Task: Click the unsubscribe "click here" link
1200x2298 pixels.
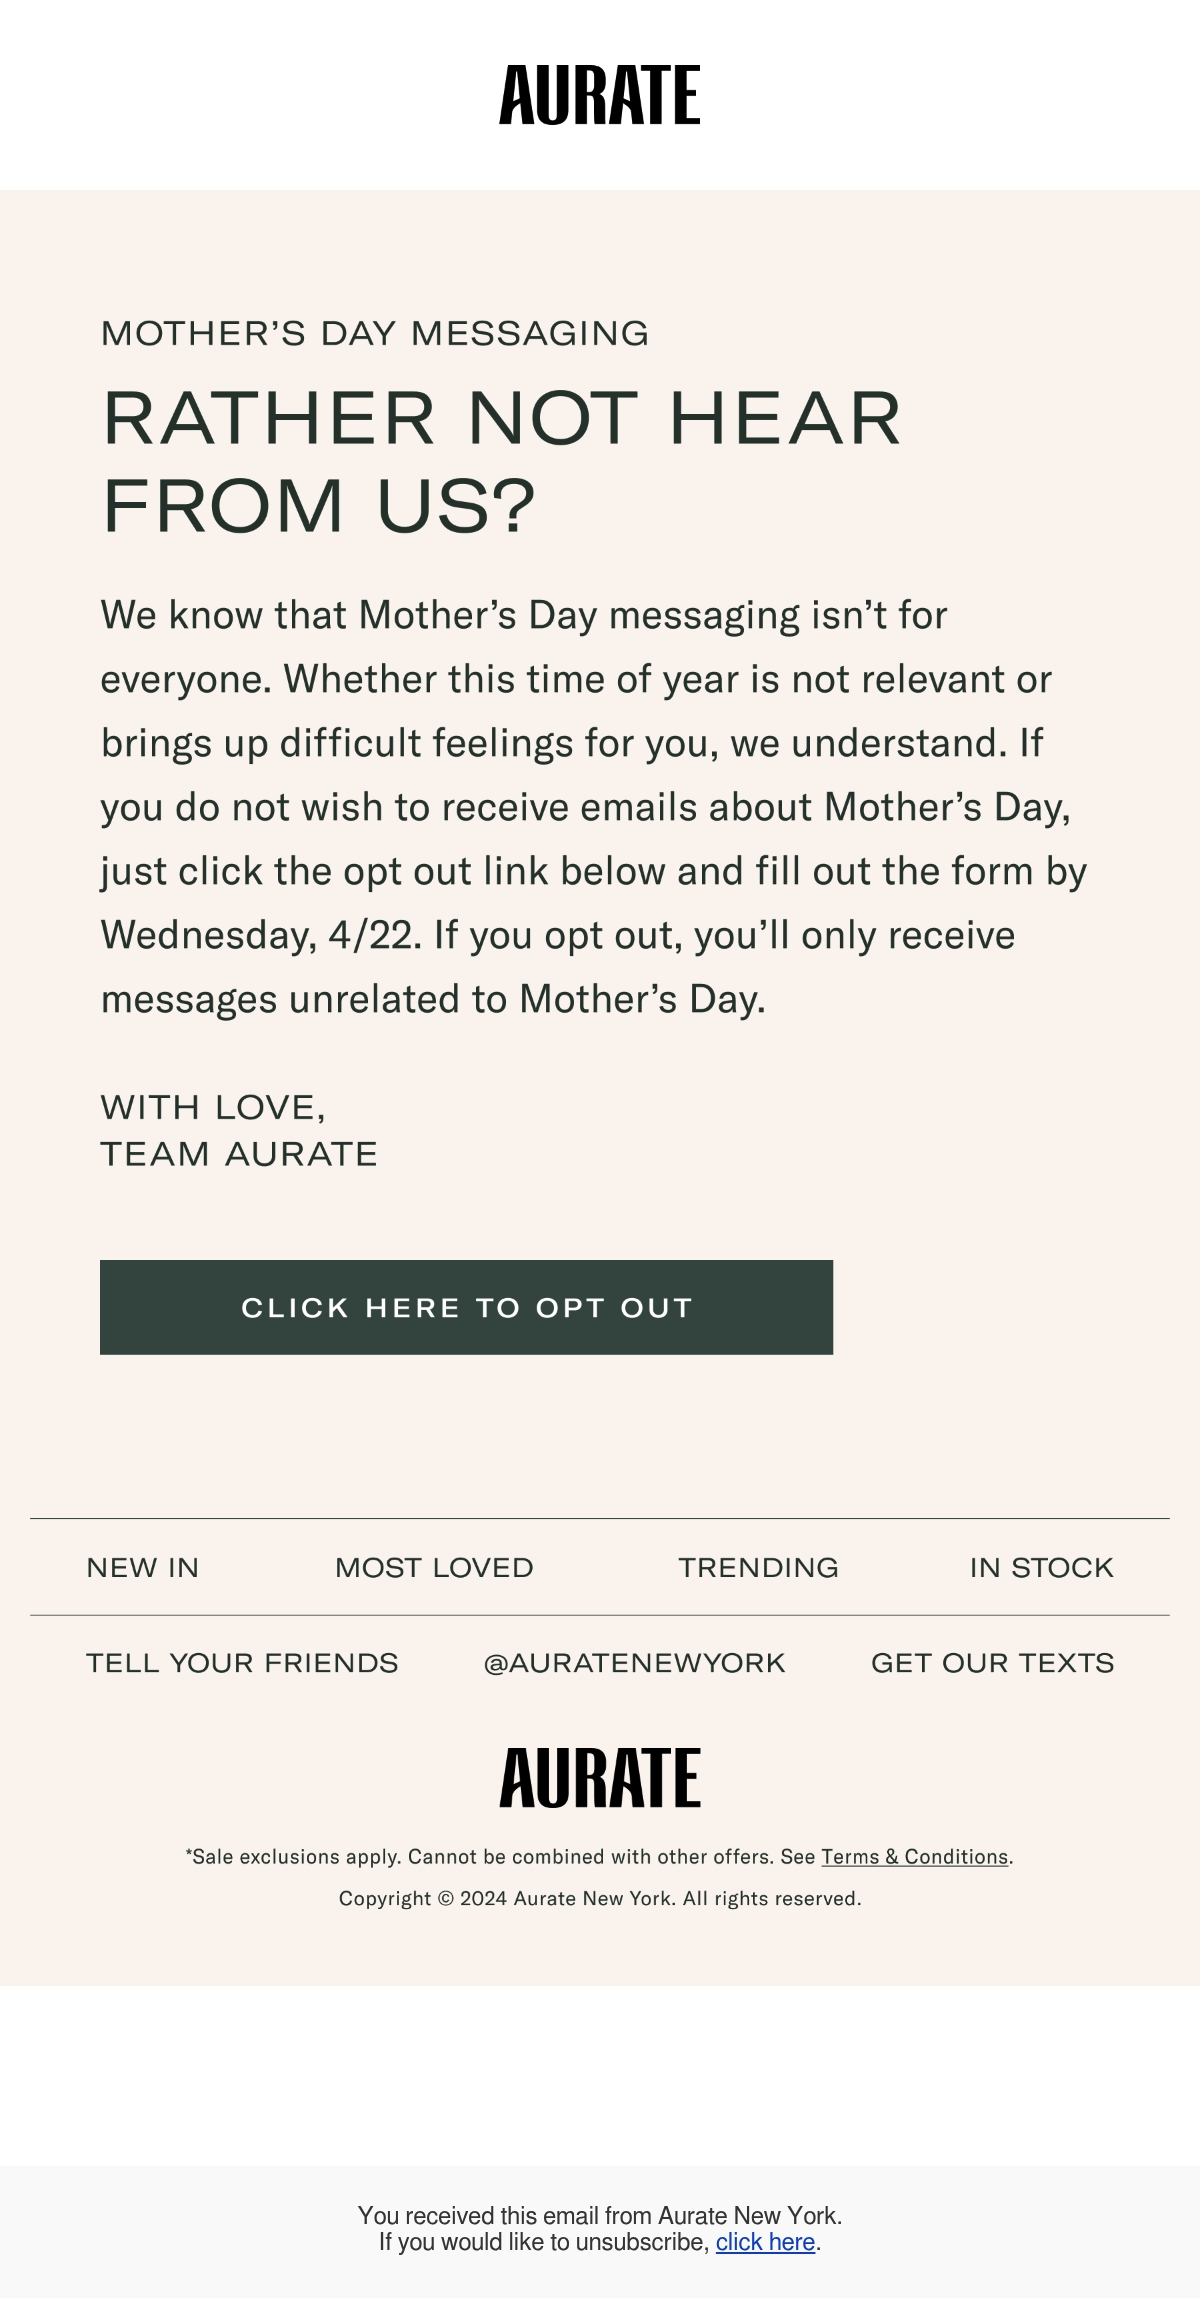Action: (765, 2242)
